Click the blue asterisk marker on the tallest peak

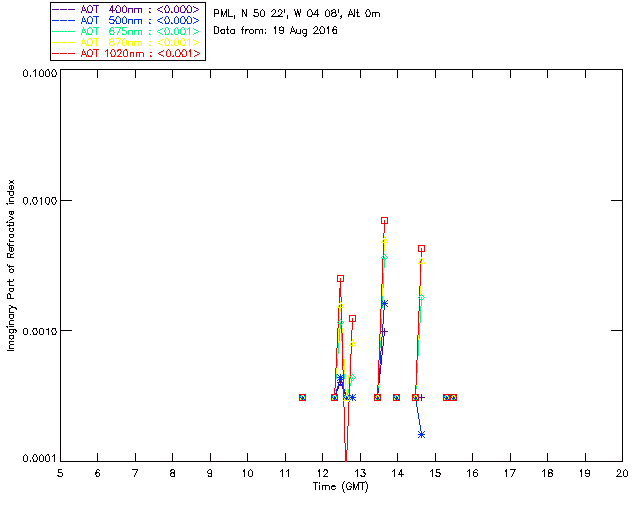384,304
